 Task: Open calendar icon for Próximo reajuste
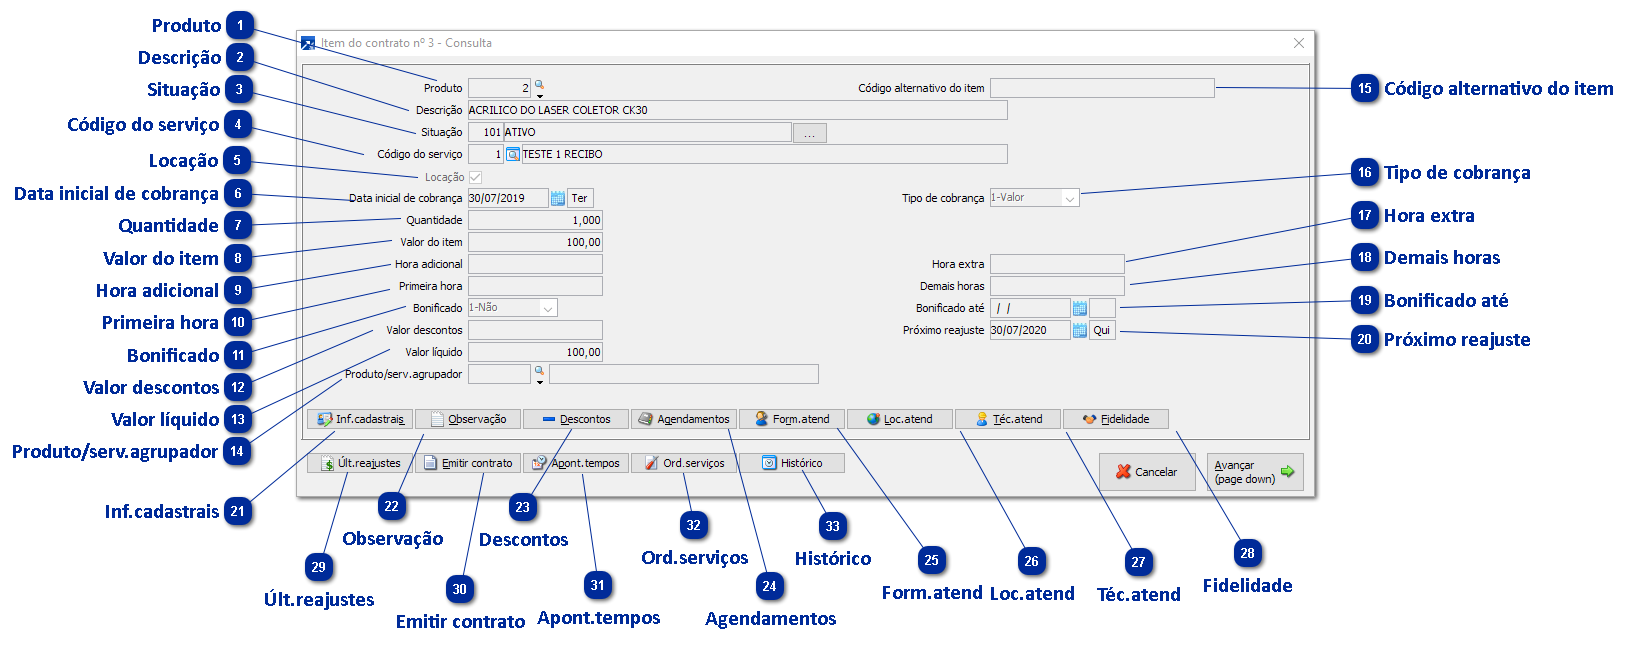(1080, 330)
